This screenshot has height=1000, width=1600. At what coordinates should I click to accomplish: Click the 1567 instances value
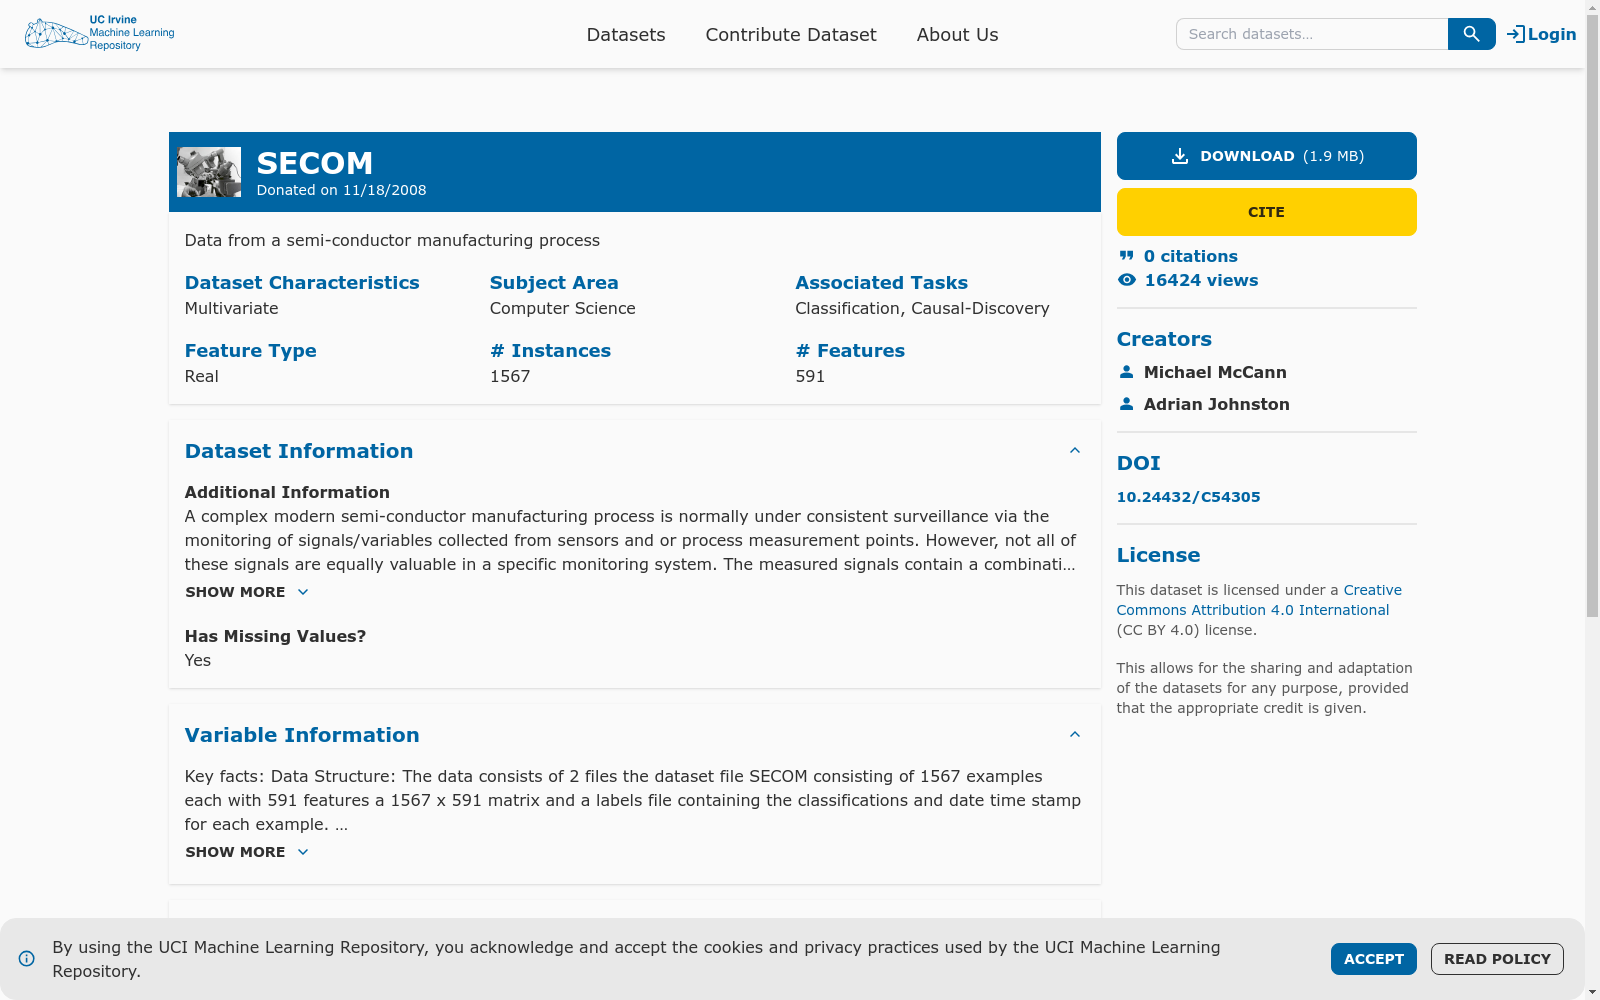[510, 376]
